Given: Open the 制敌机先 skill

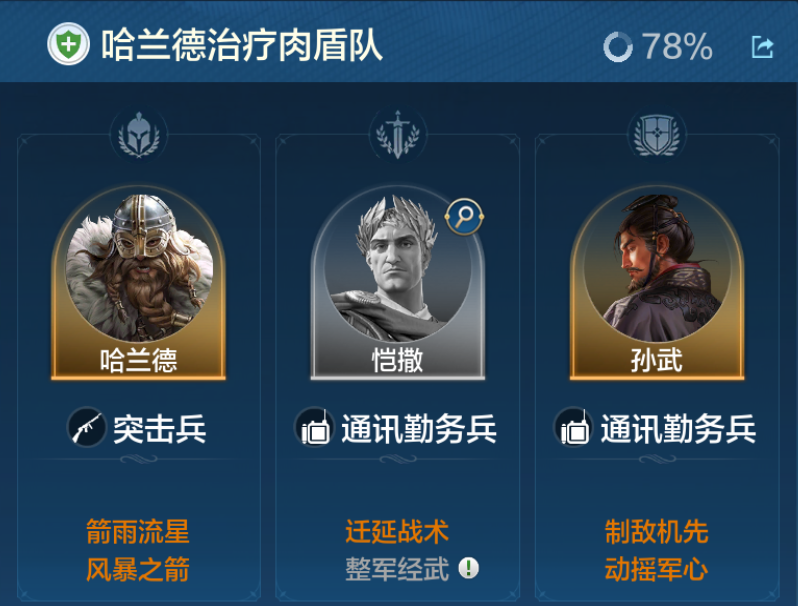Looking at the screenshot, I should 657,532.
